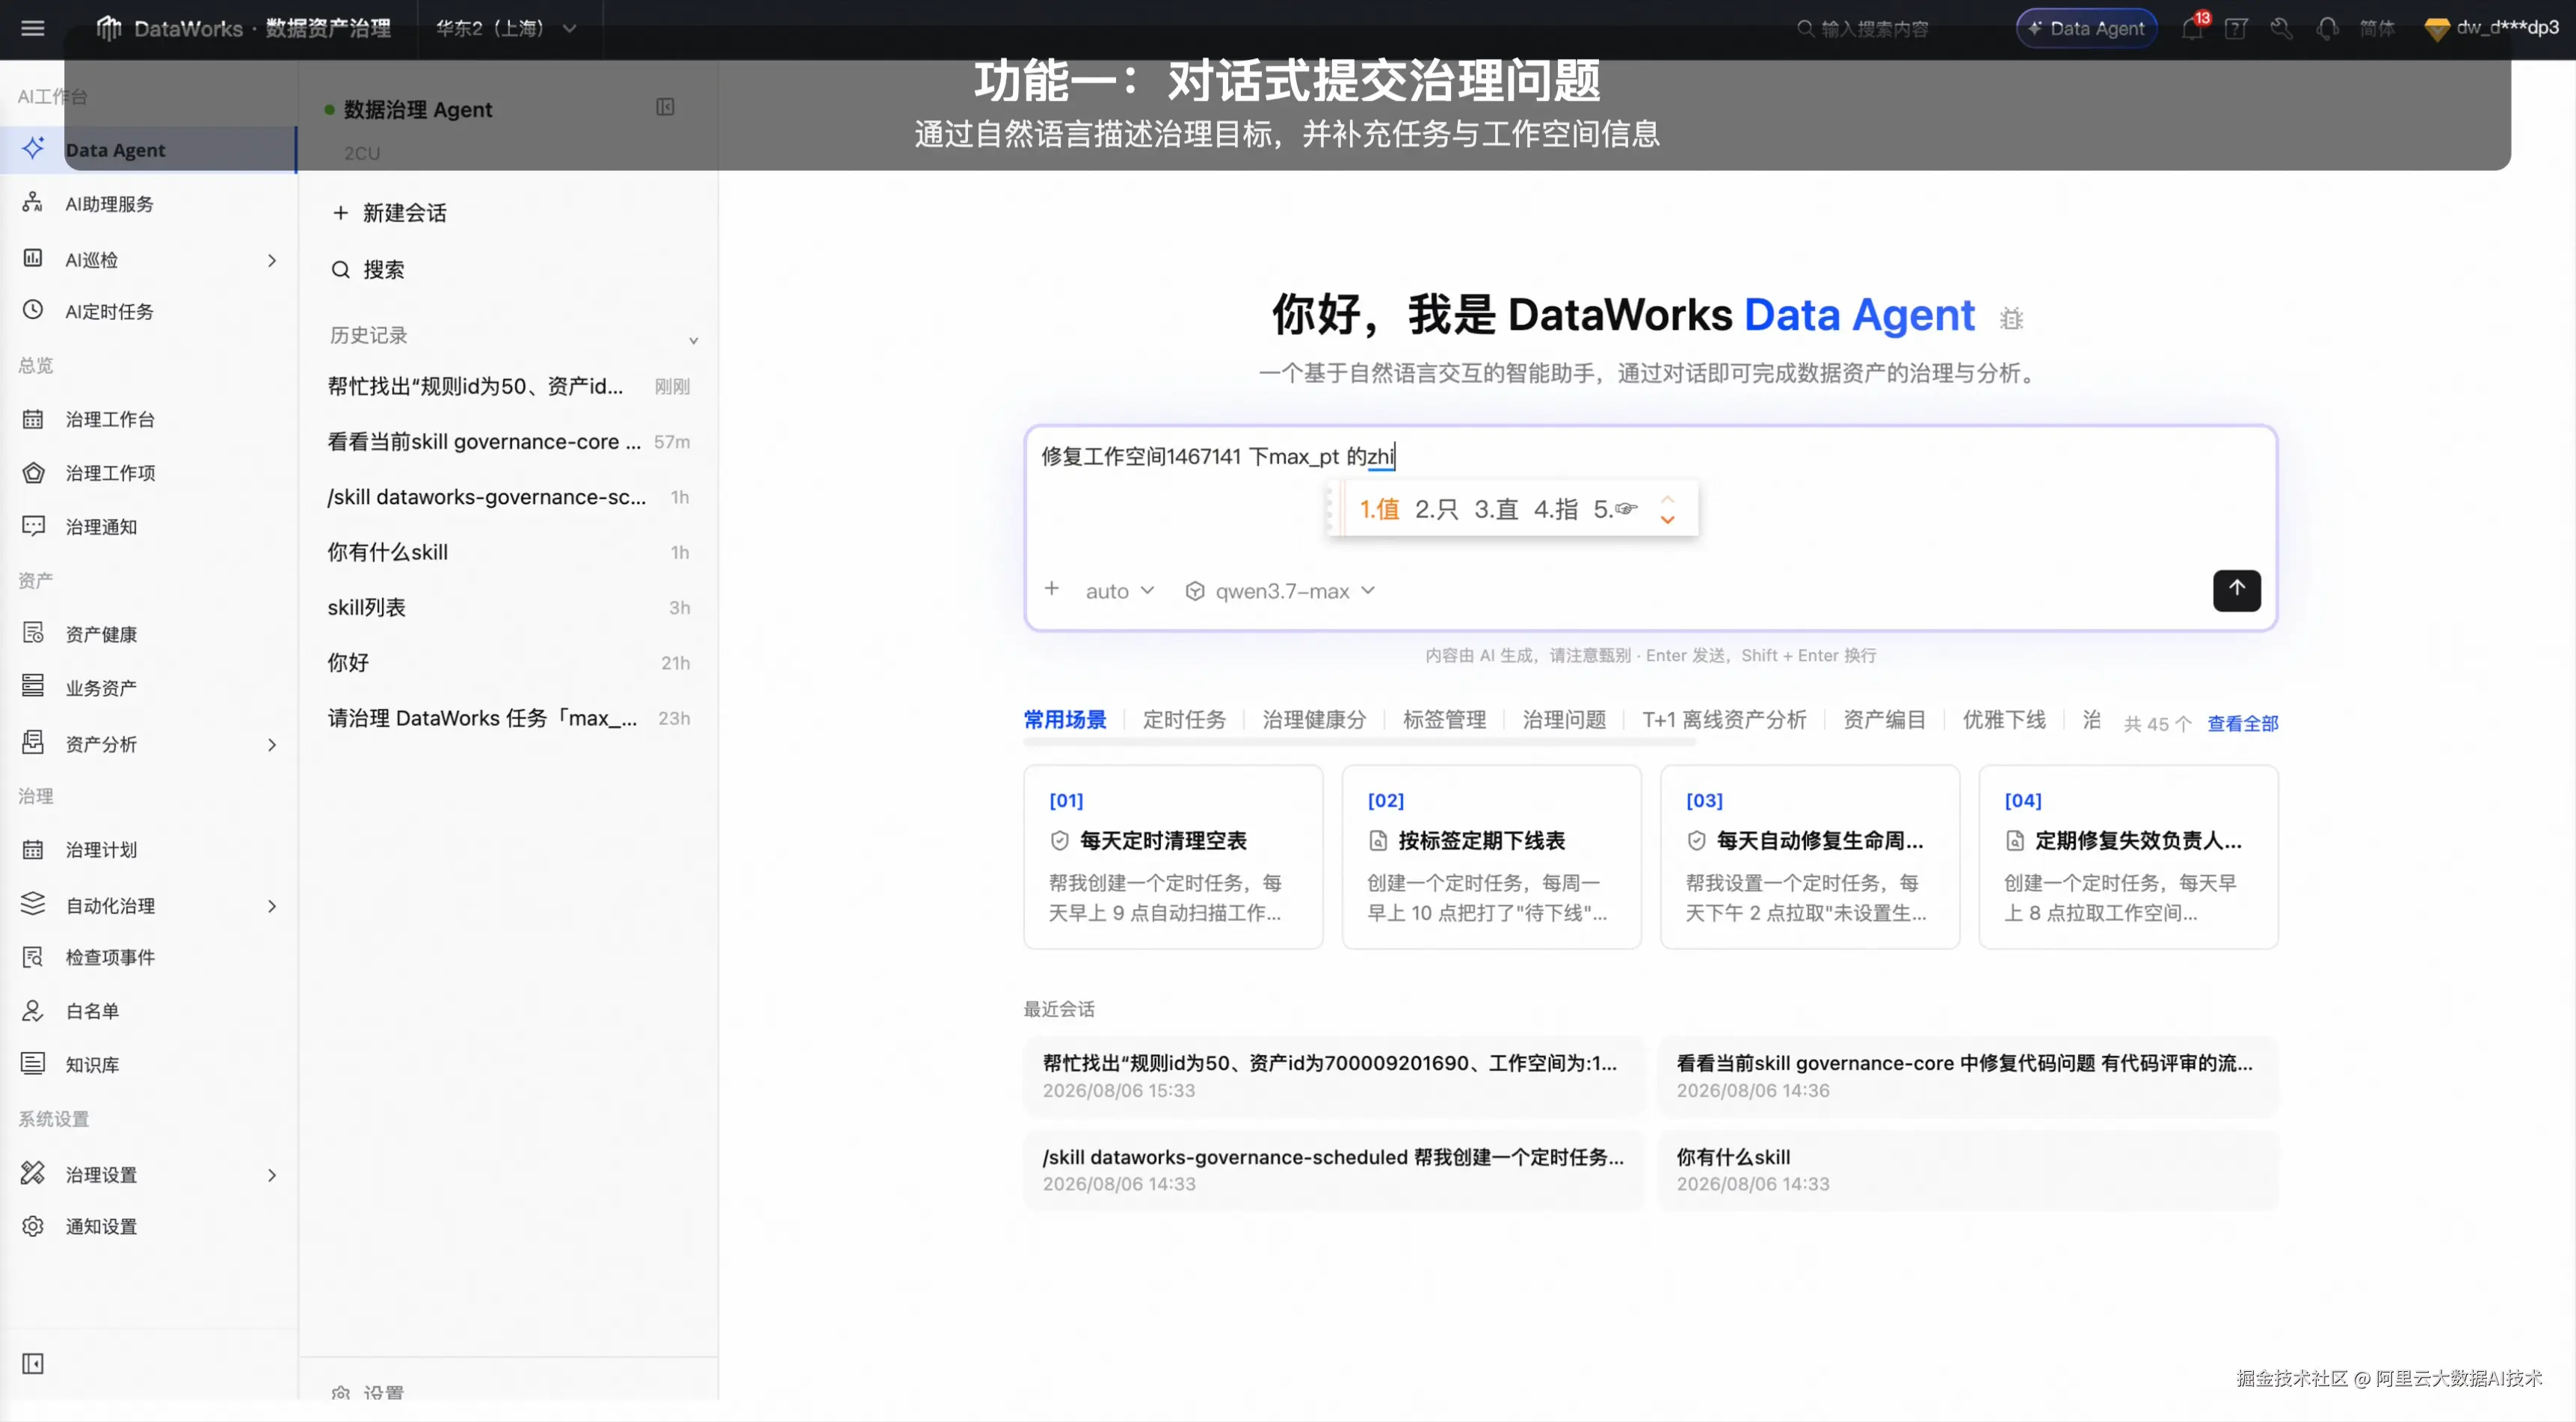
Task: Switch to the 治理健康分 tab
Action: [1314, 719]
